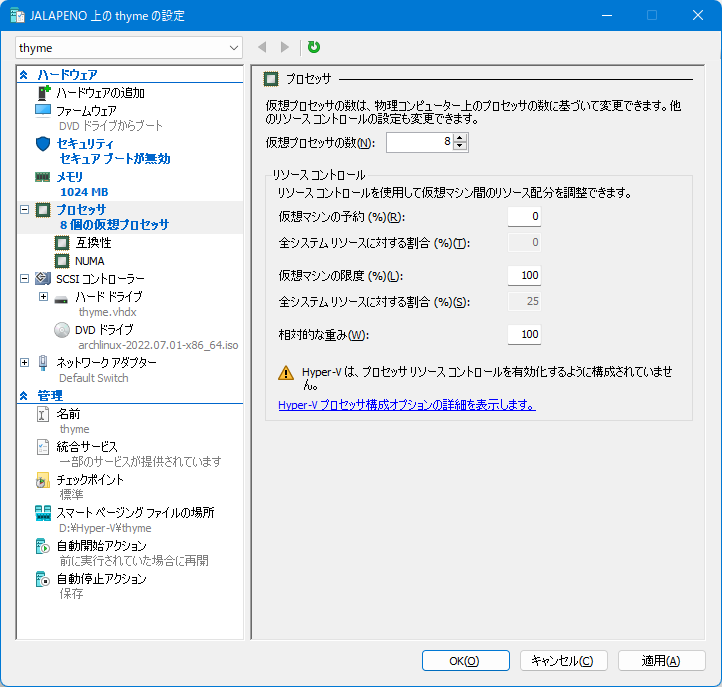Select the メモリ settings item
The width and height of the screenshot is (722, 687).
point(70,177)
